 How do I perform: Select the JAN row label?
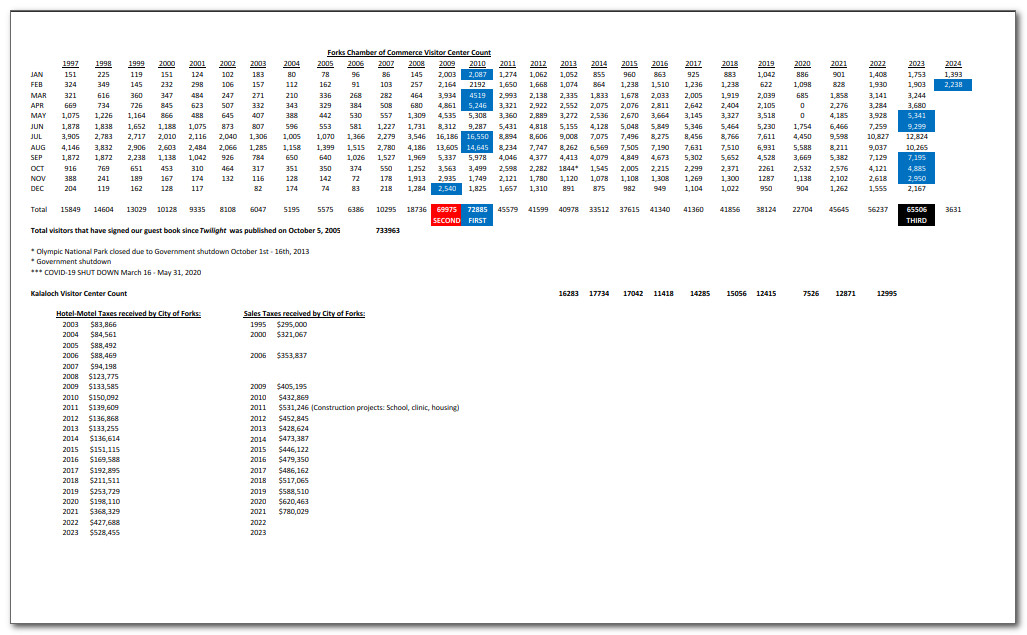[x=38, y=74]
